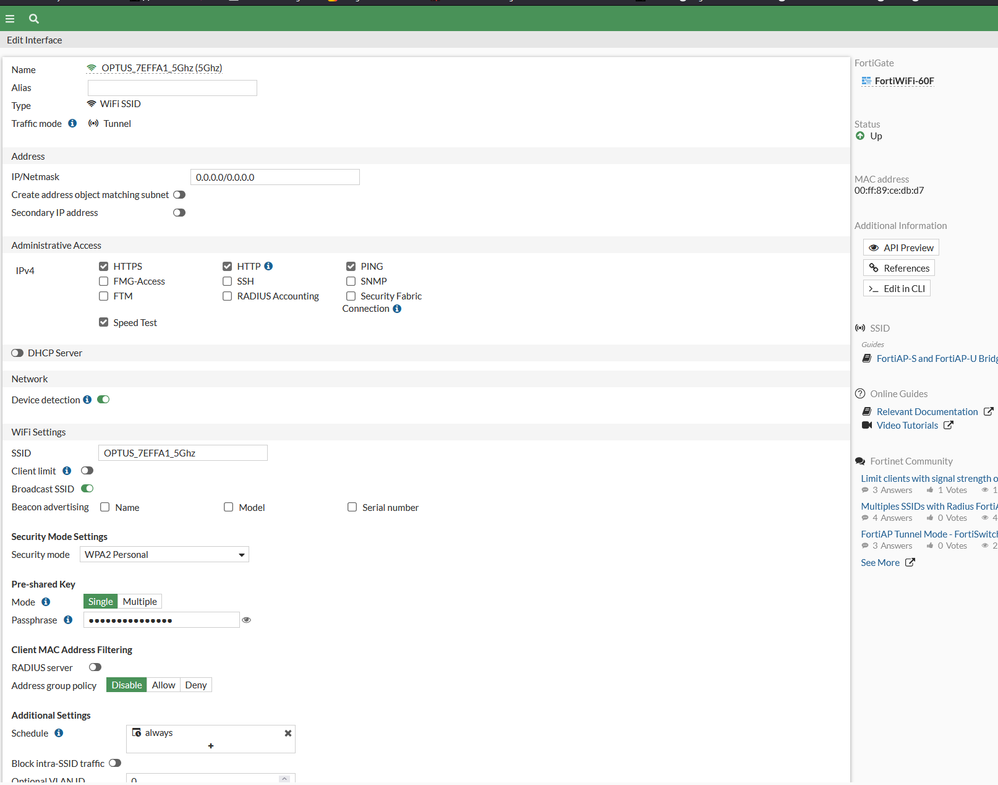Screen dimensions: 998x785
Task: Open Relevant Documentation link
Action: coord(927,412)
